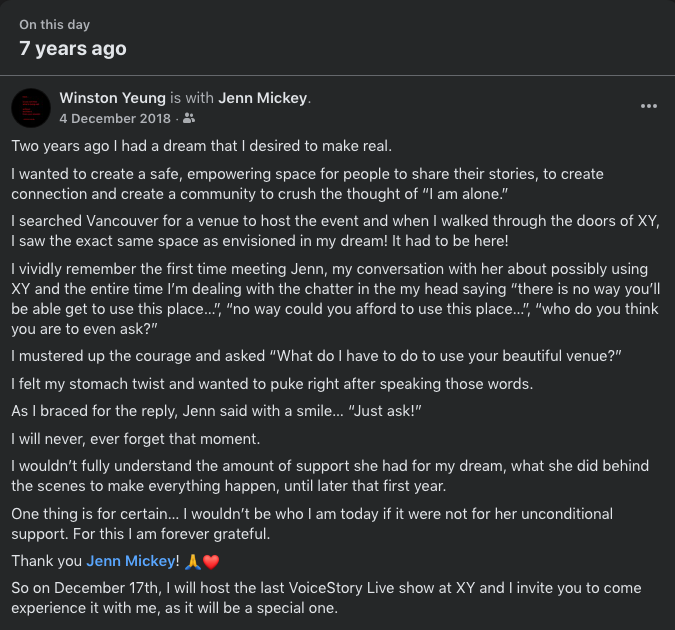
Task: Open the three-dot post options menu
Action: pyautogui.click(x=649, y=106)
